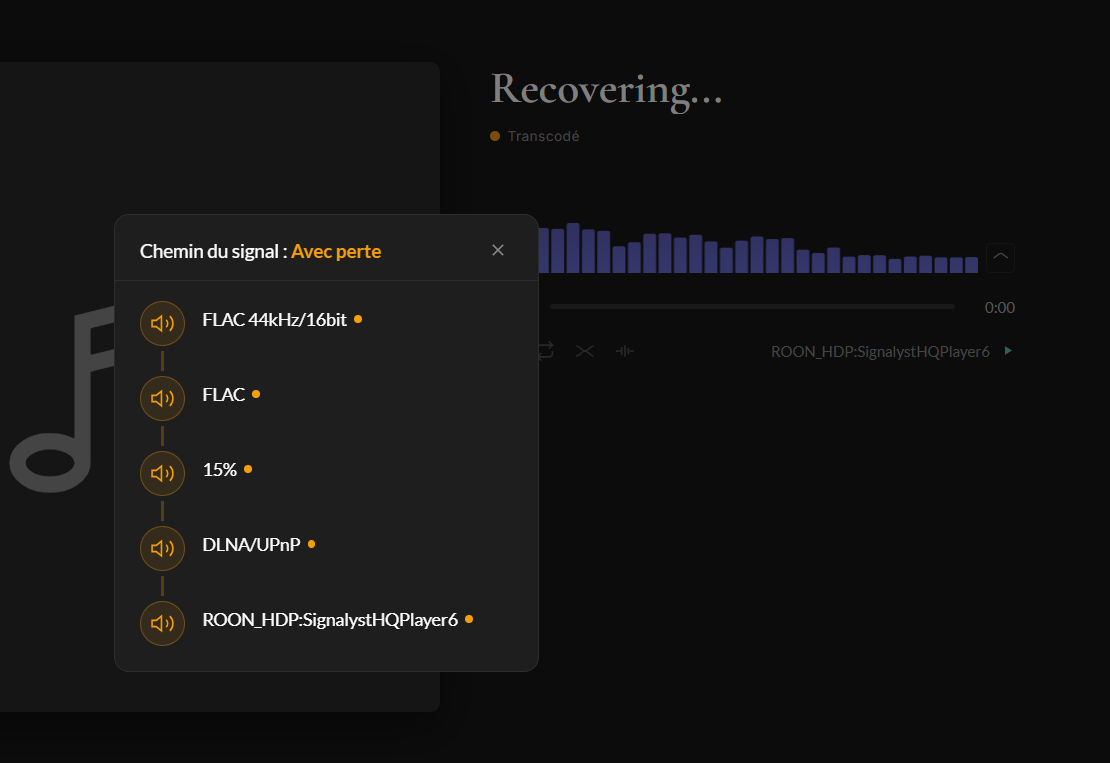Click the Avec perte quality label
The image size is (1110, 763).
(336, 251)
